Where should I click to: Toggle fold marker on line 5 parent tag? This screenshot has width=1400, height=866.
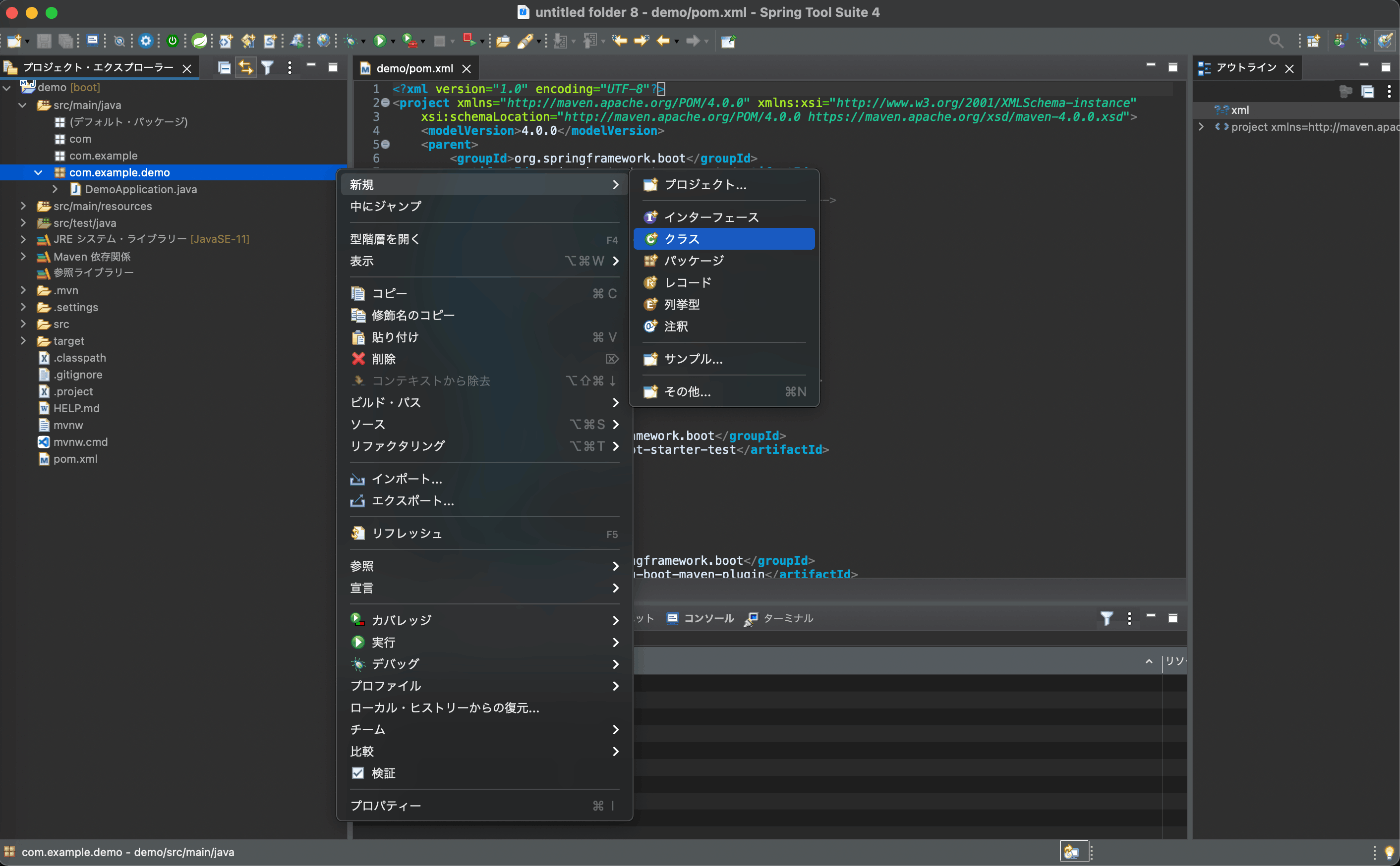coord(385,145)
